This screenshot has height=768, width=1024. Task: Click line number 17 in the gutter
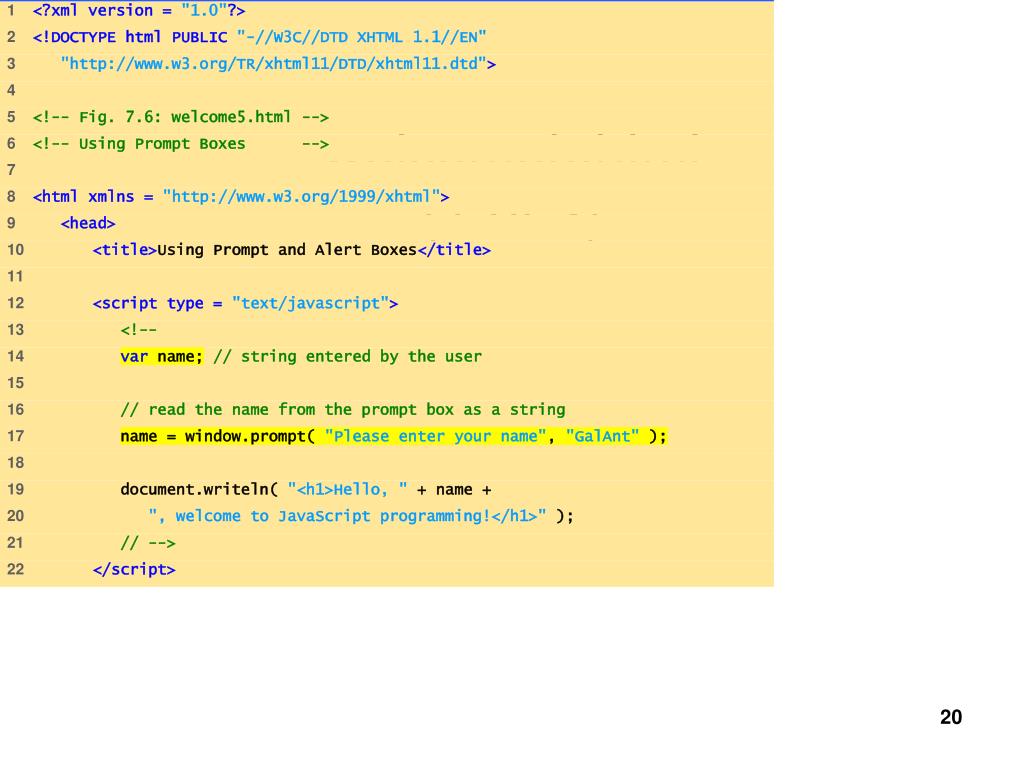tap(15, 436)
